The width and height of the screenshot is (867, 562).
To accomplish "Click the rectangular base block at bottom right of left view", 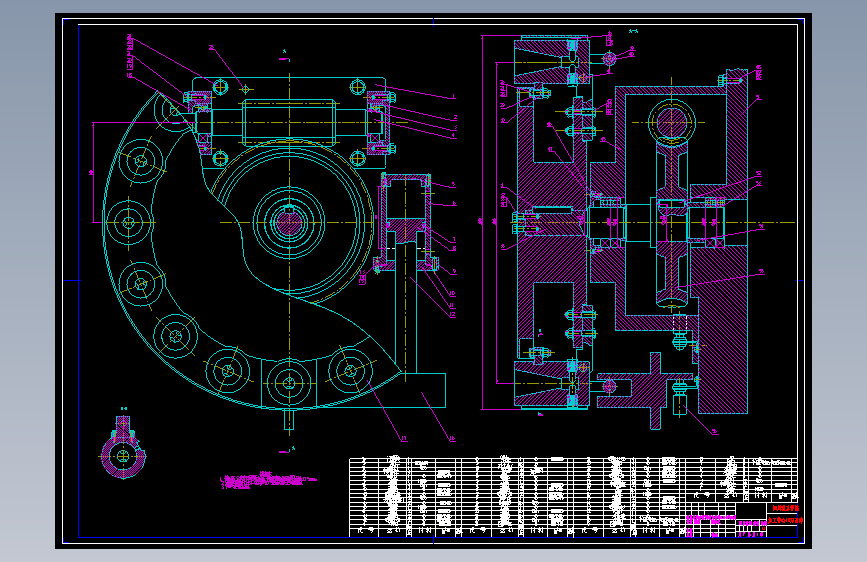I will pos(423,390).
